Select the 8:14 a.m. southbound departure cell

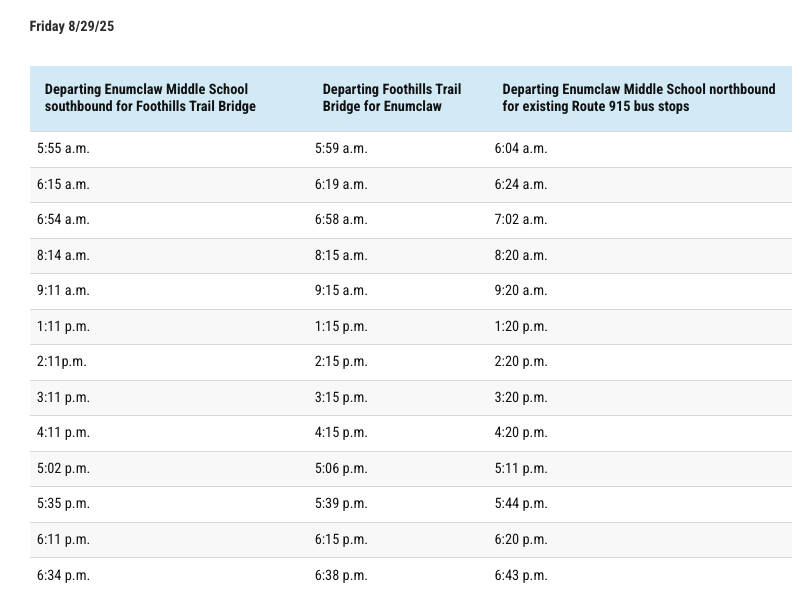point(63,255)
